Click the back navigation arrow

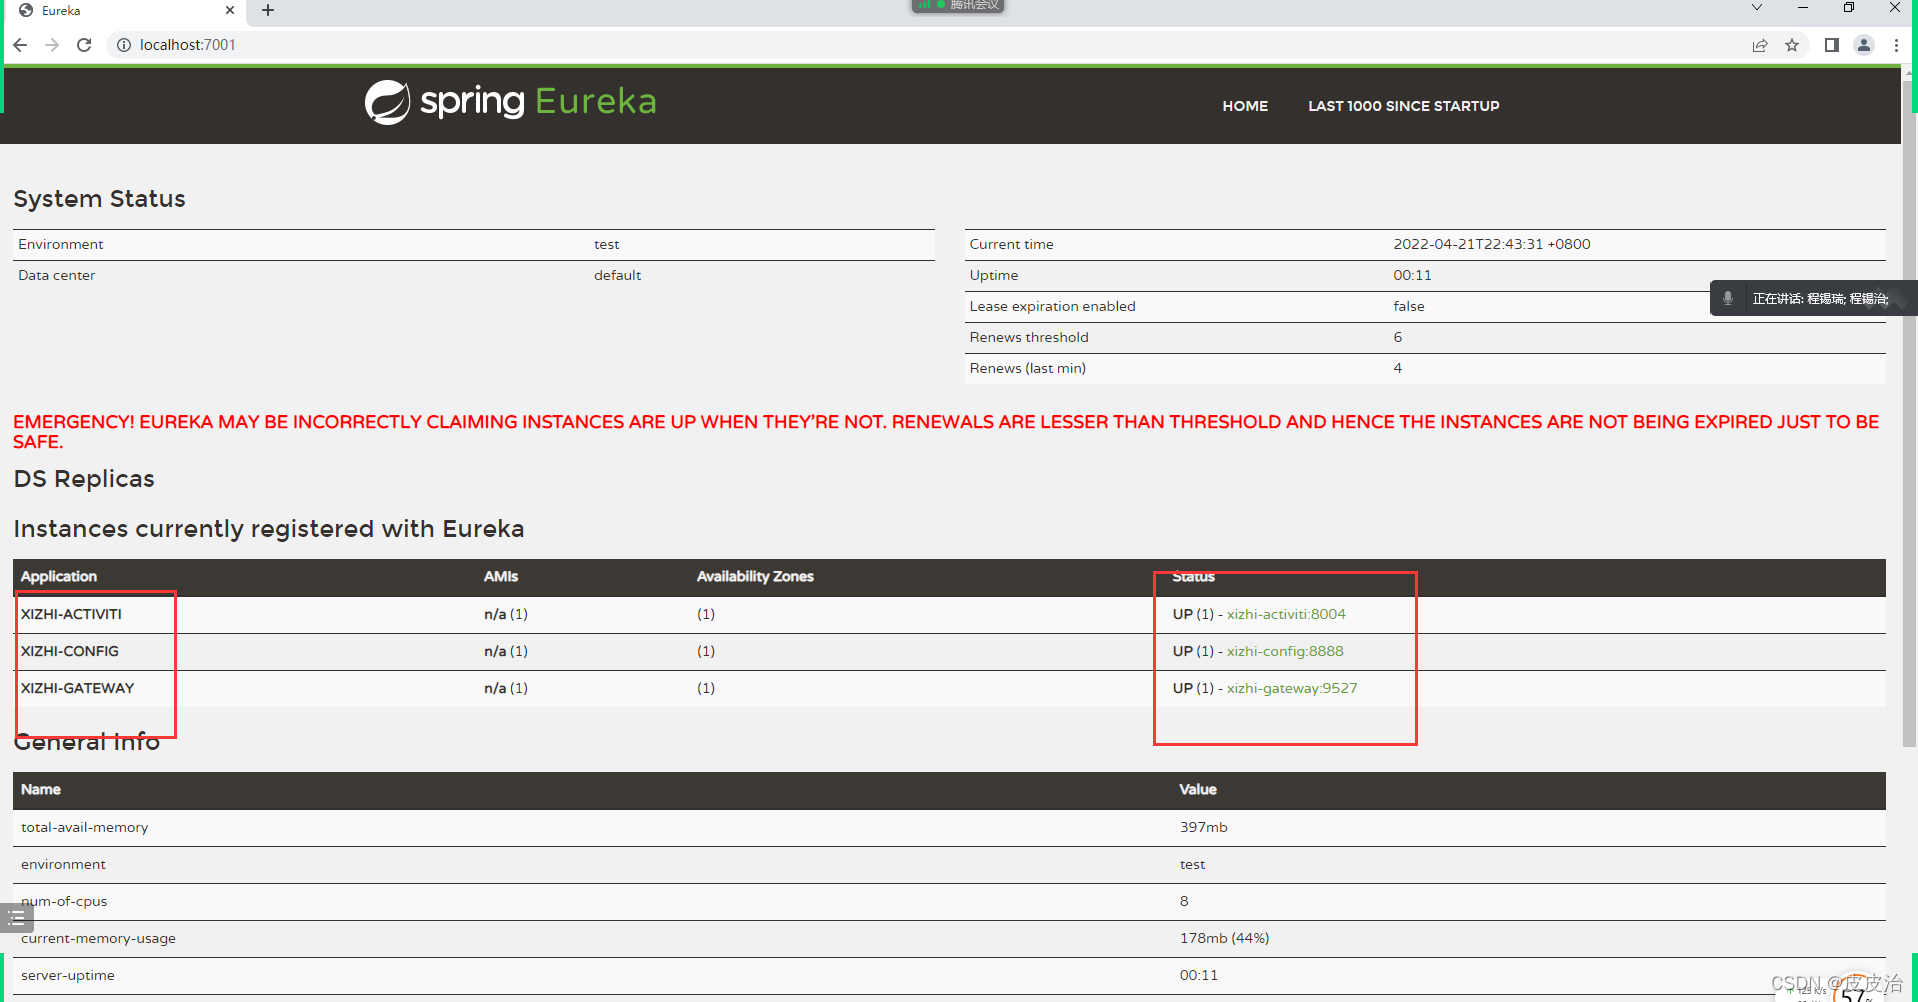pyautogui.click(x=20, y=45)
